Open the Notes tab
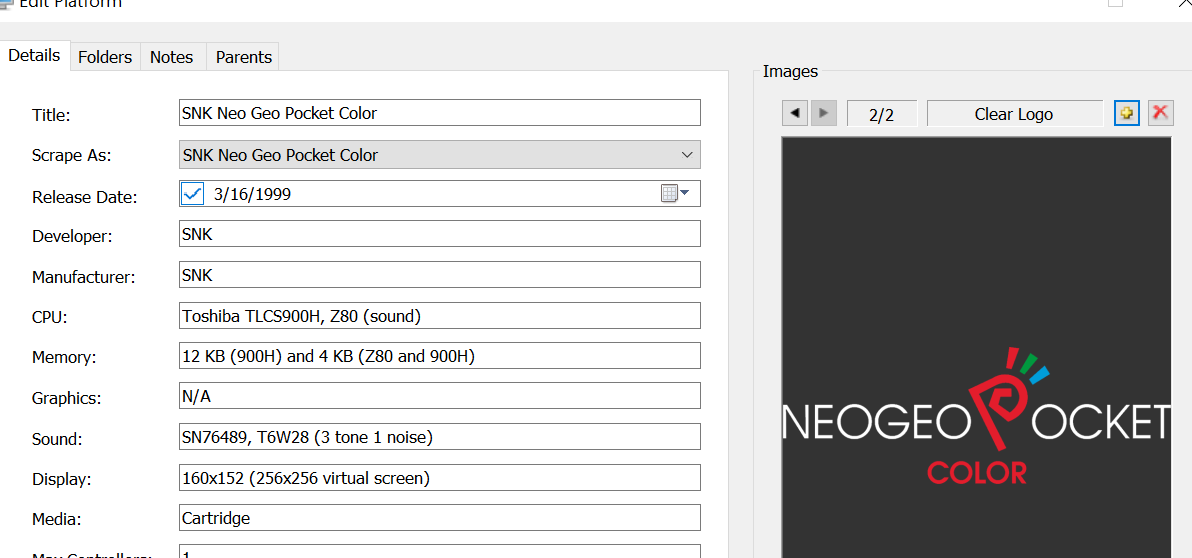The height and width of the screenshot is (558, 1192). click(172, 57)
